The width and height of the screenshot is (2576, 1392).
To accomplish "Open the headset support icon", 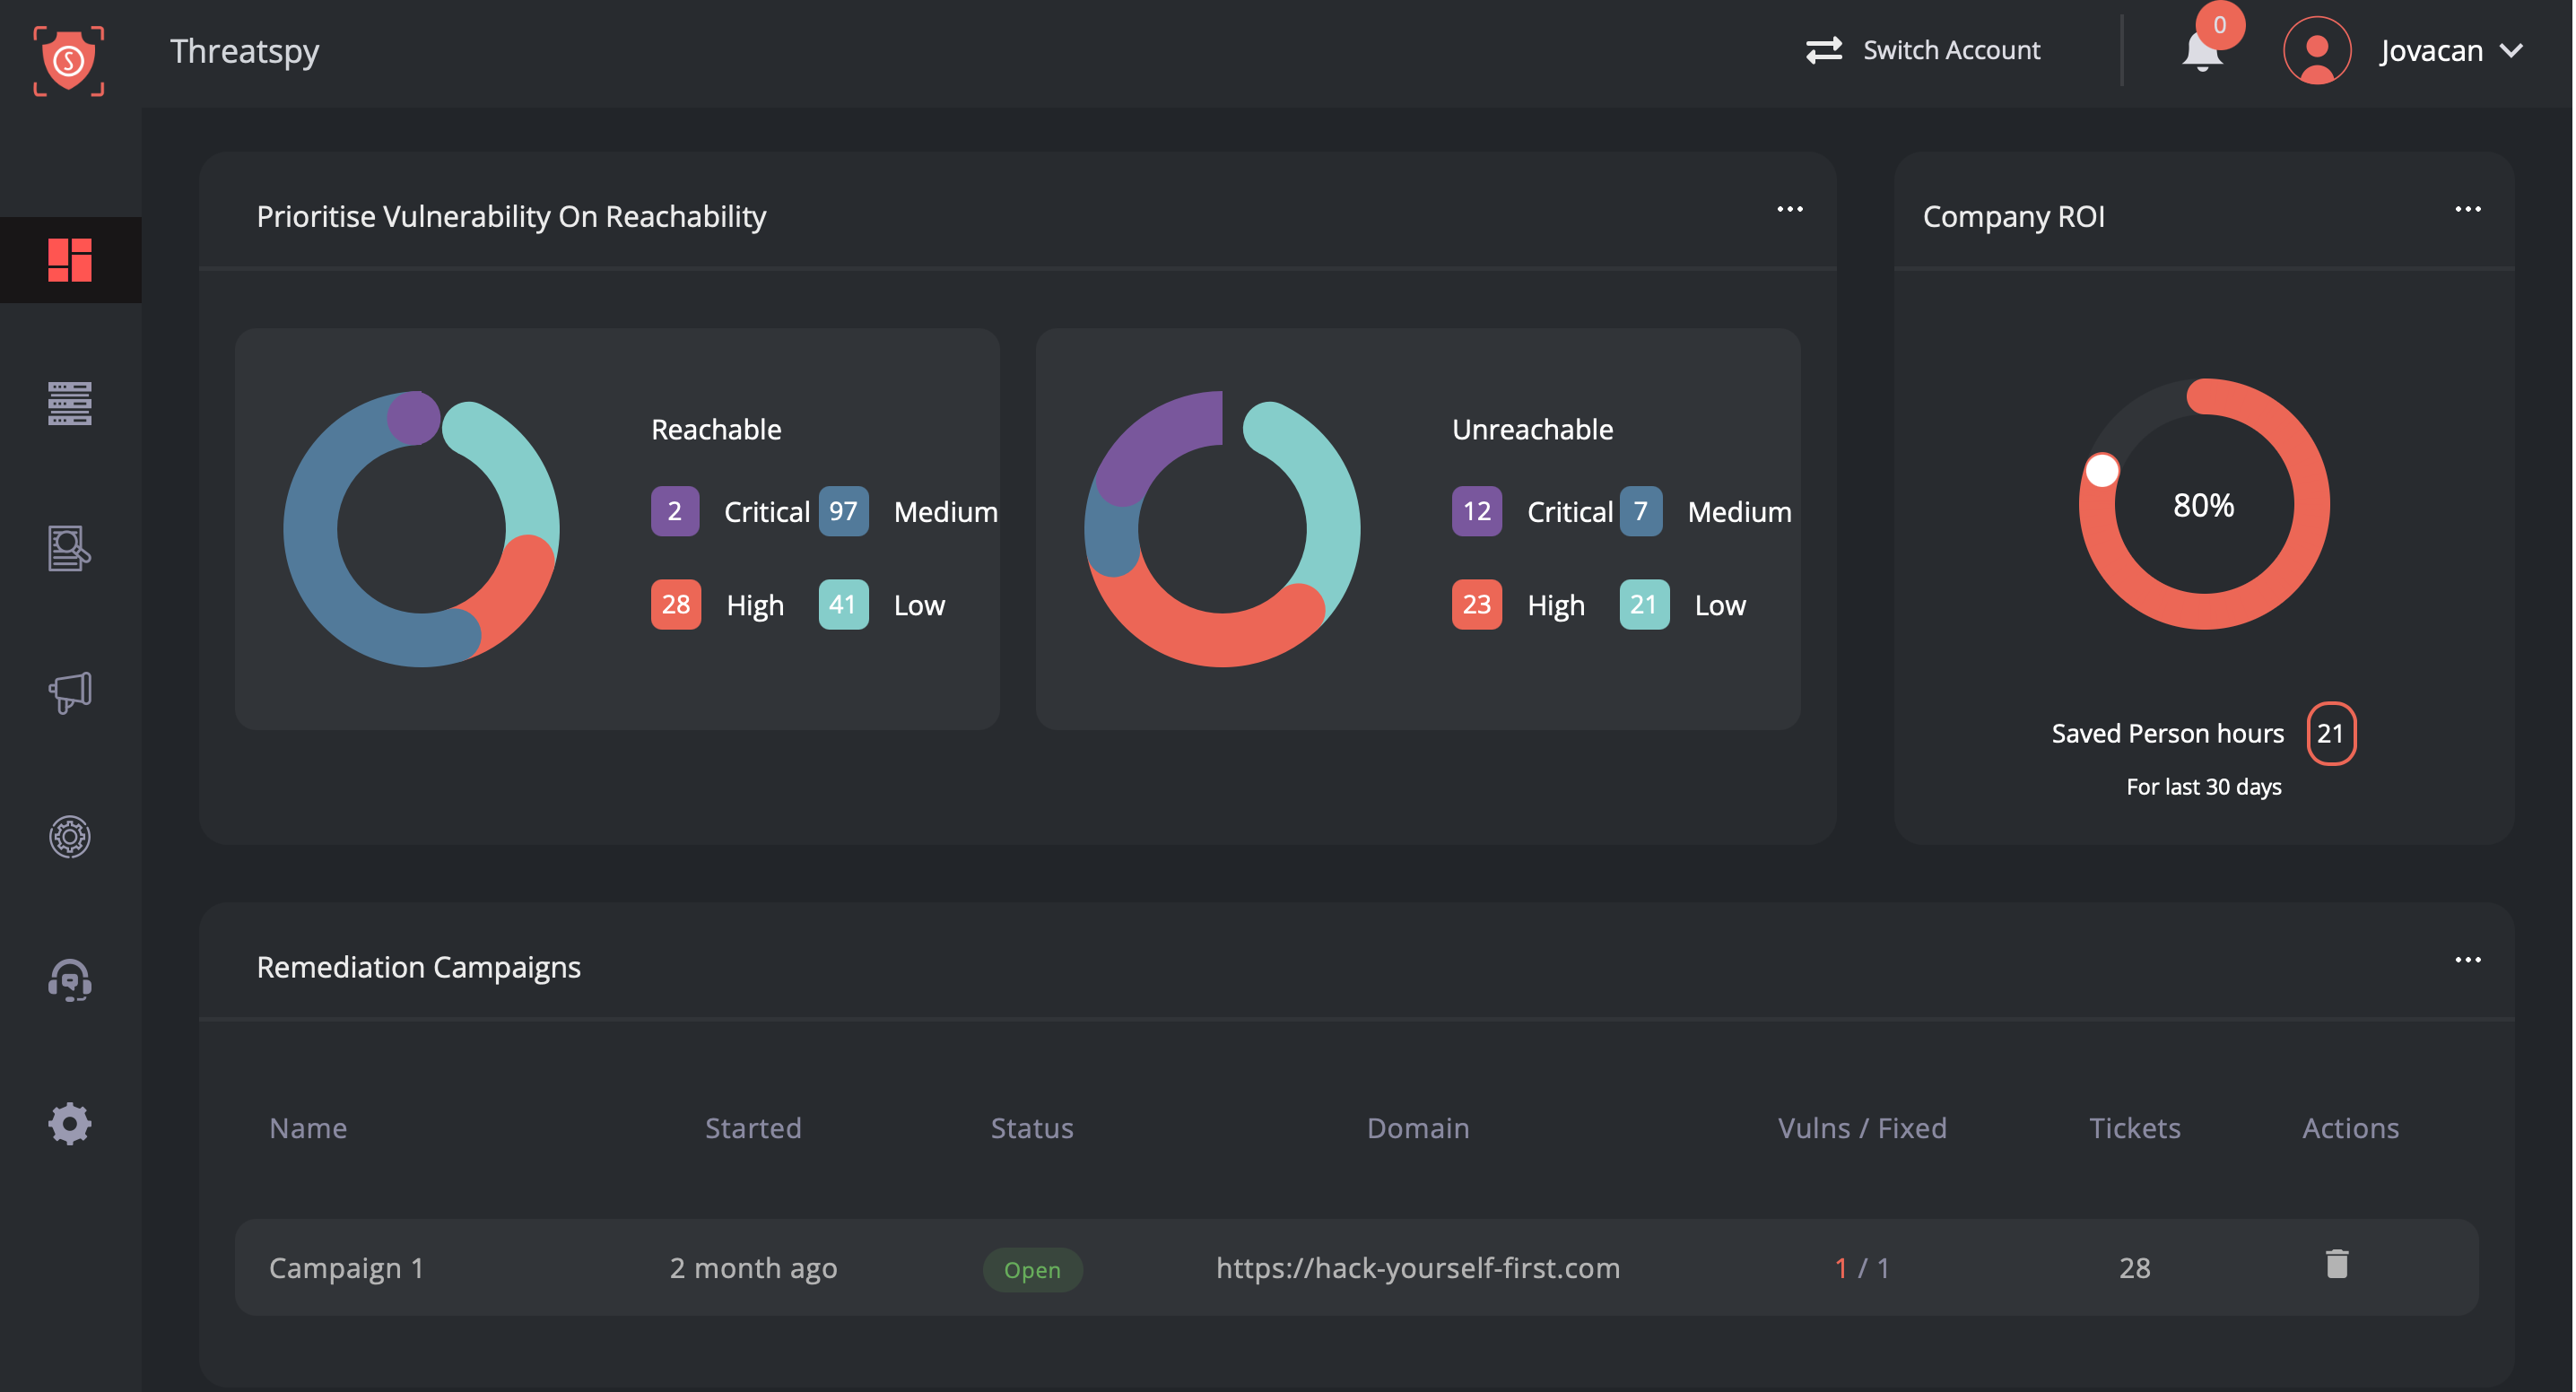I will click(x=70, y=980).
